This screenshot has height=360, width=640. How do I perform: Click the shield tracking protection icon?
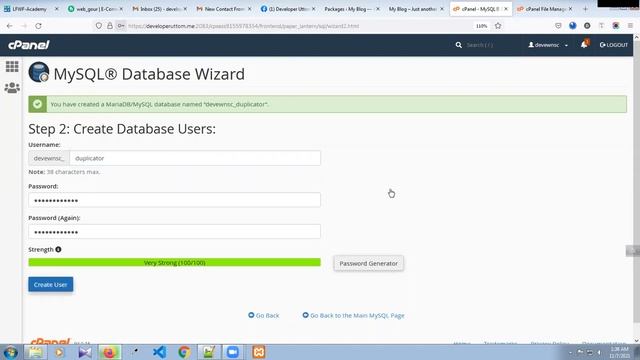[98, 26]
